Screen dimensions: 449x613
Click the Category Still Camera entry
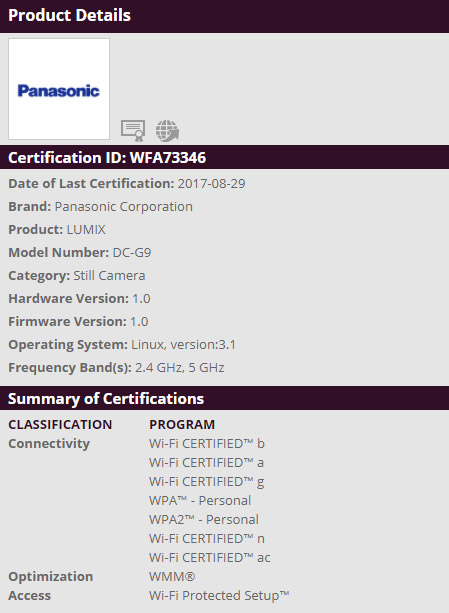coord(77,276)
